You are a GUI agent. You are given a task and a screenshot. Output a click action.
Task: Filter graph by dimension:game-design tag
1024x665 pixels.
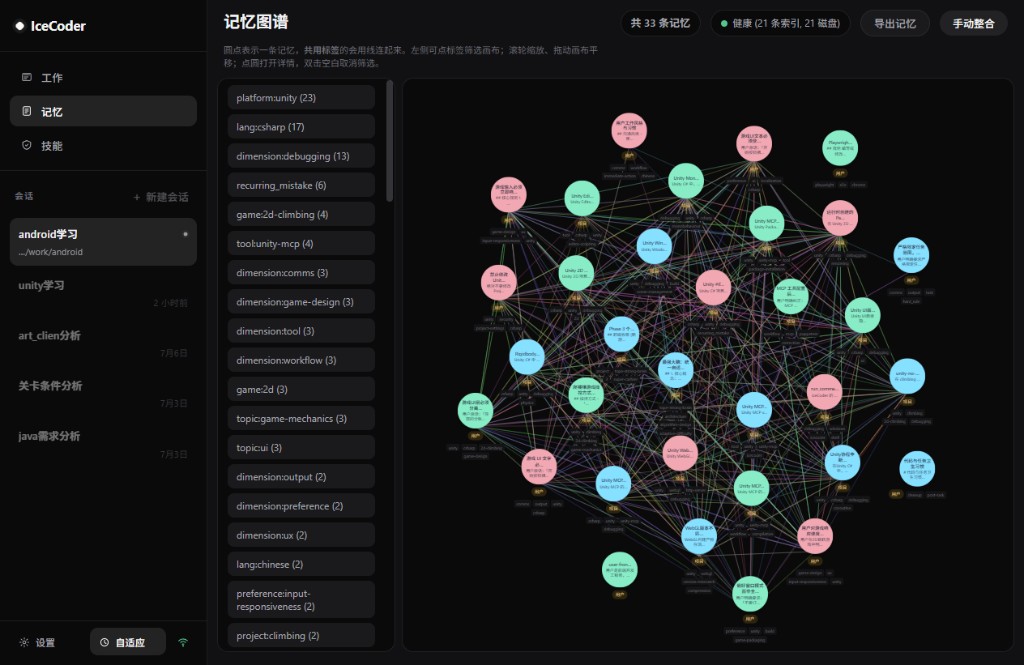point(301,302)
